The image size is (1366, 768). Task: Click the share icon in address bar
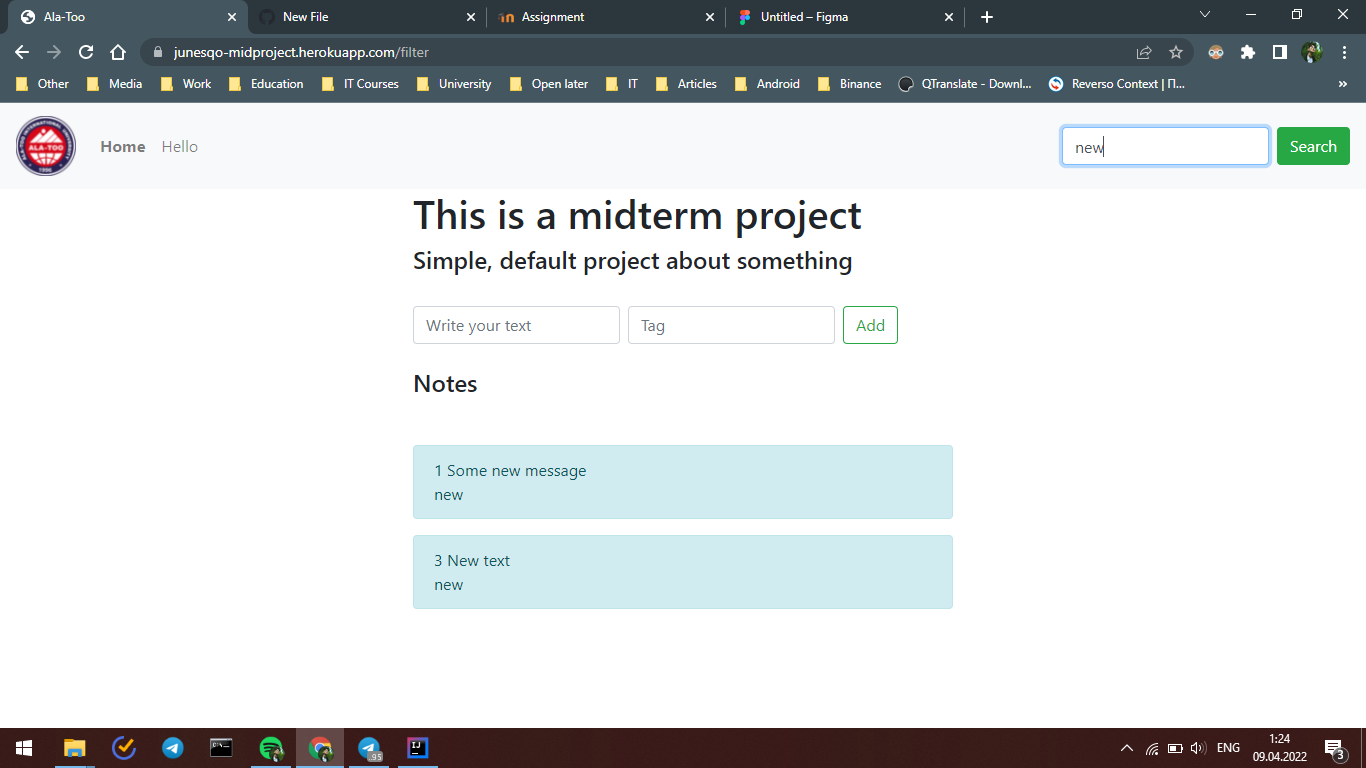coord(1143,51)
